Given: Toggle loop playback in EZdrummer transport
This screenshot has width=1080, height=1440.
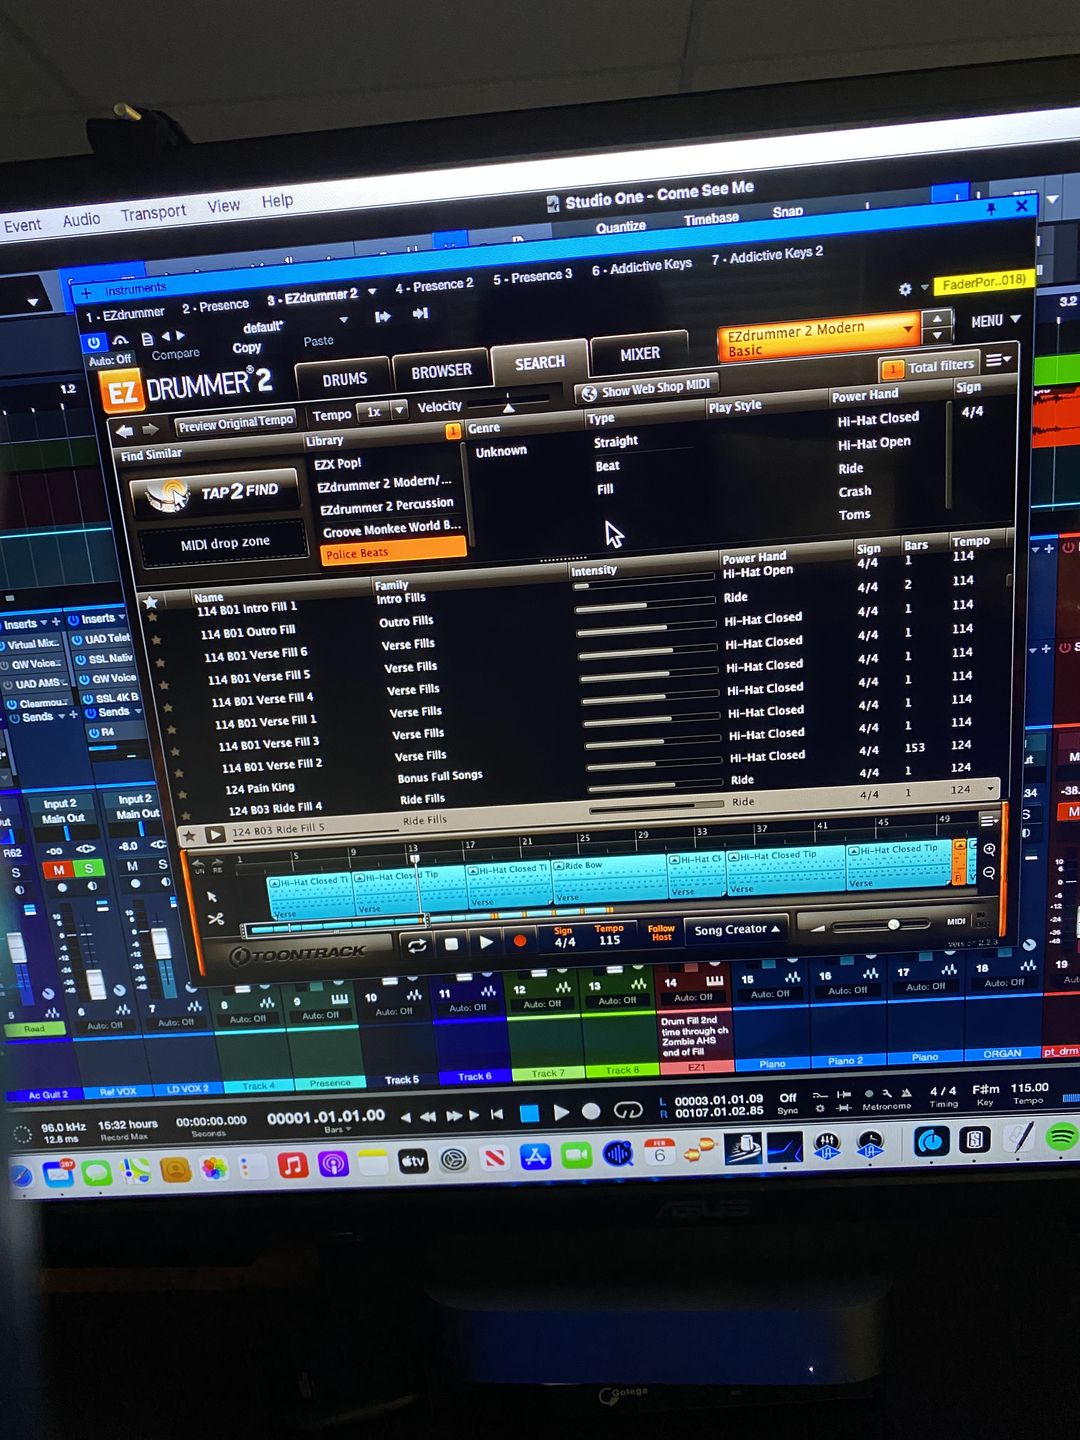Looking at the screenshot, I should (417, 945).
